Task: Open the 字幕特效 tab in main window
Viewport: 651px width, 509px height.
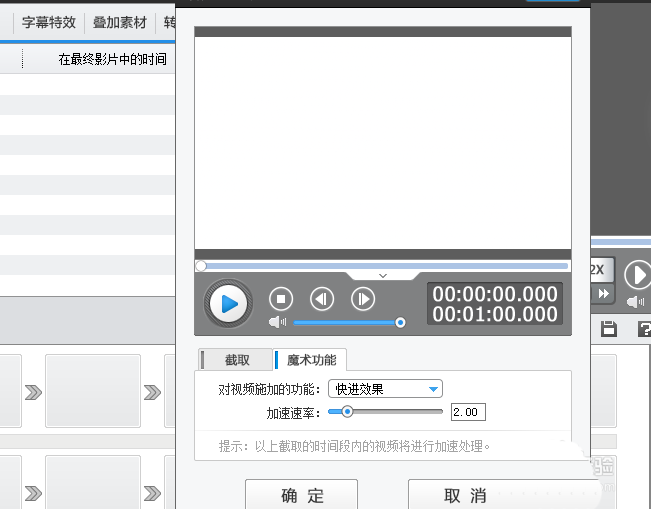Action: point(49,22)
